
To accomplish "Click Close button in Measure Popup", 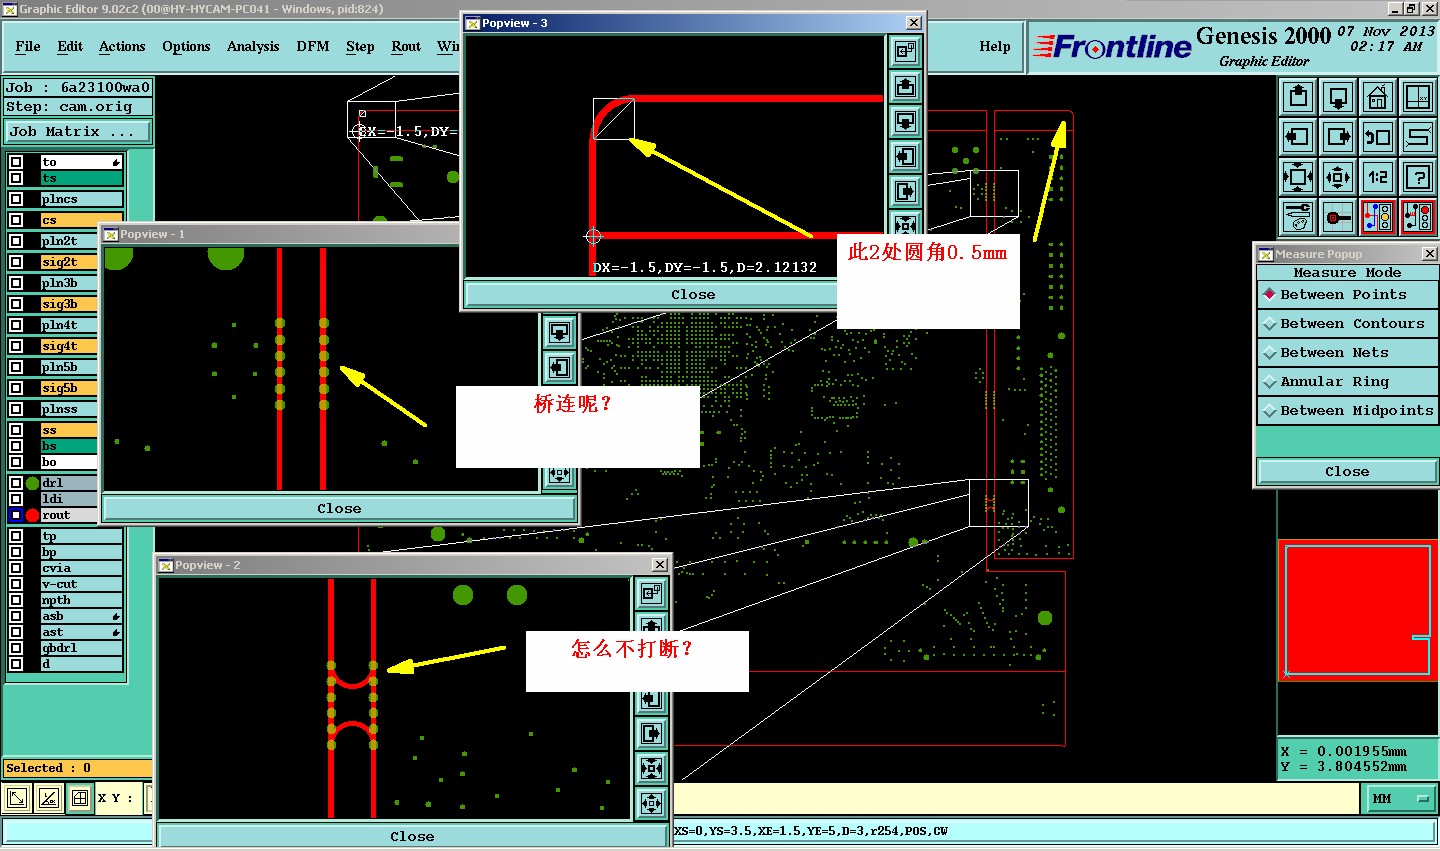I will pyautogui.click(x=1347, y=472).
